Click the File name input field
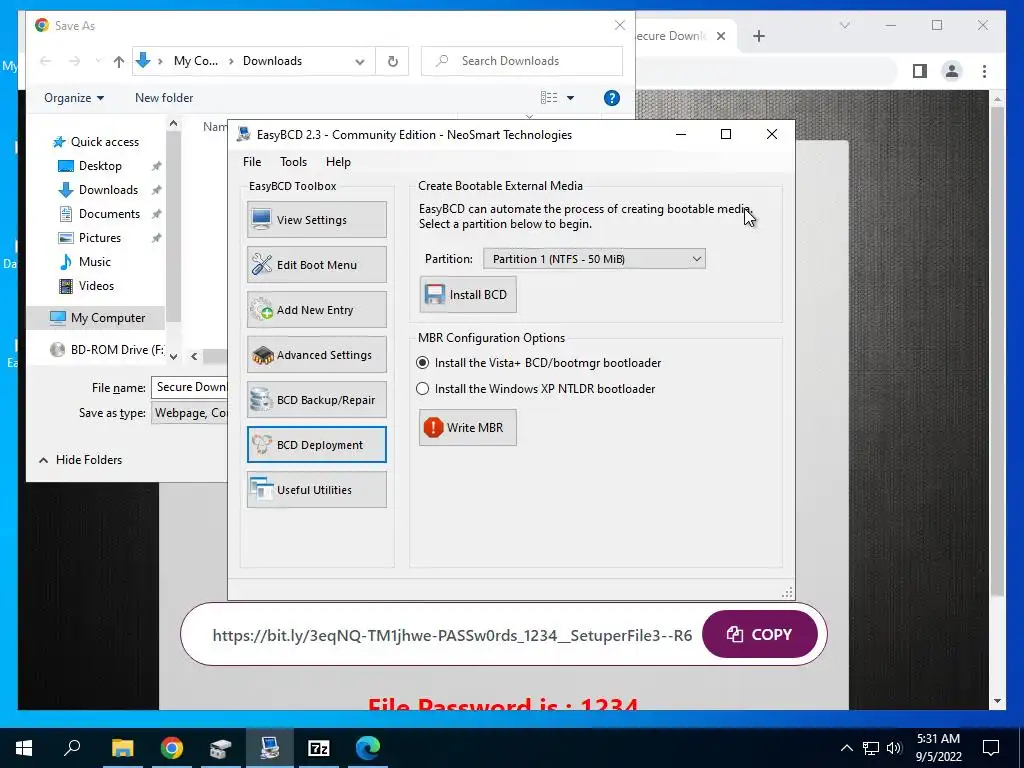 tap(189, 387)
